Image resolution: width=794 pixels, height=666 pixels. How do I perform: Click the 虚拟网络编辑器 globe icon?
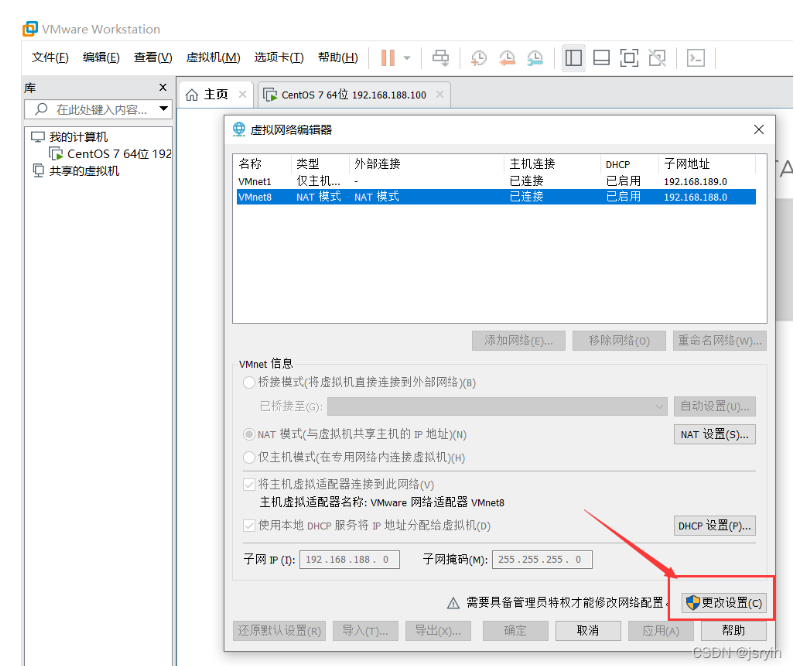coord(239,130)
